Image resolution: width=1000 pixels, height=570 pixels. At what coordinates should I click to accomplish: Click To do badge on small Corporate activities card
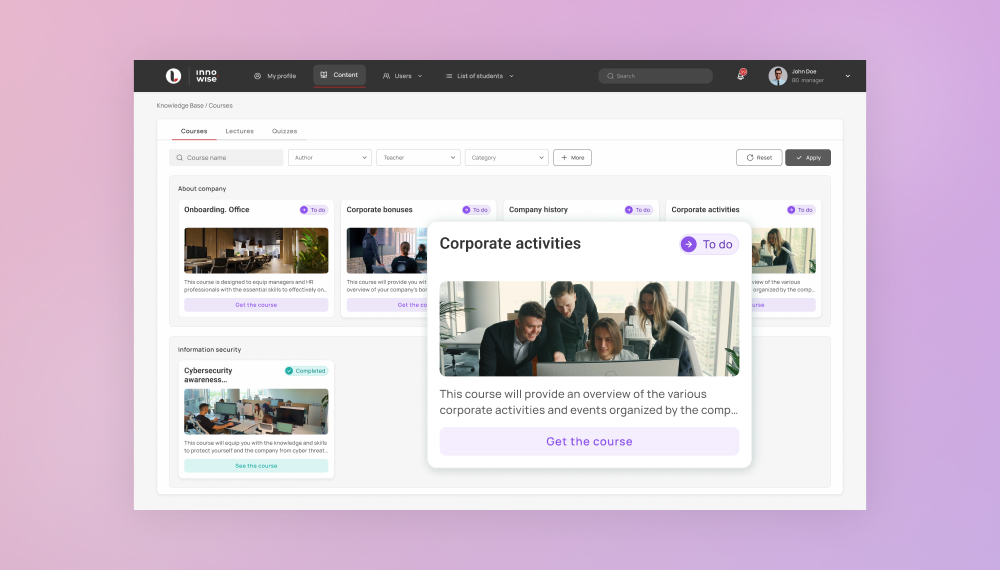click(800, 210)
